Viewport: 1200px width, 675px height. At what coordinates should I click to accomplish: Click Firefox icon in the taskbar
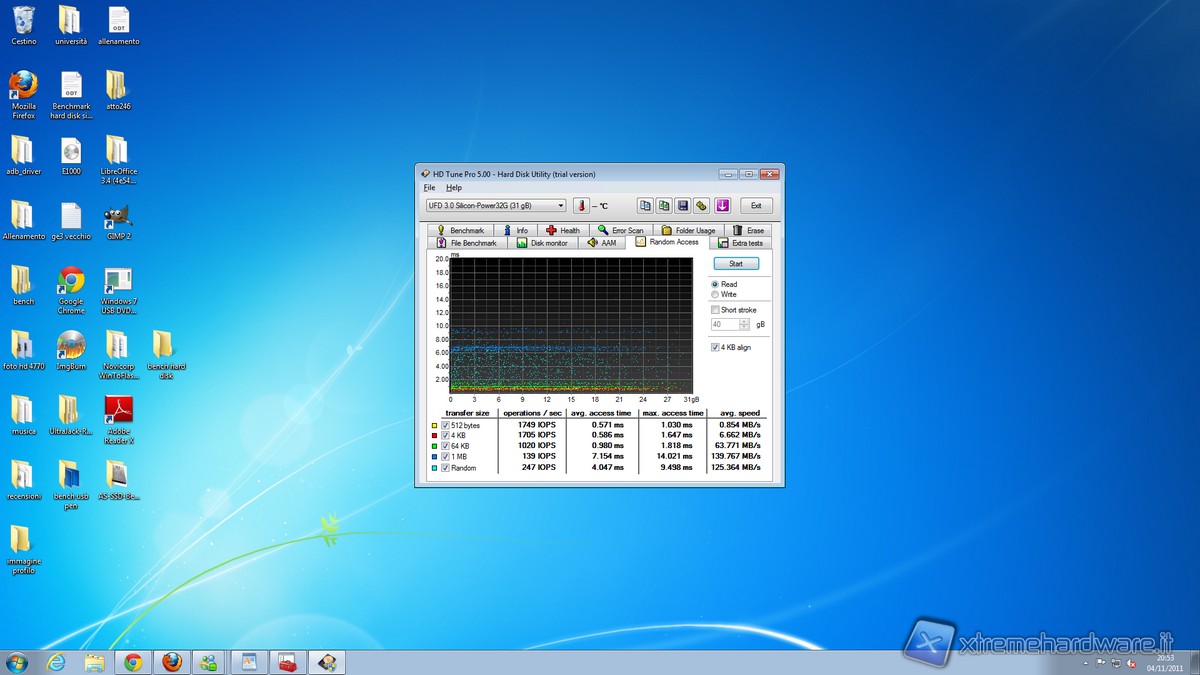171,662
